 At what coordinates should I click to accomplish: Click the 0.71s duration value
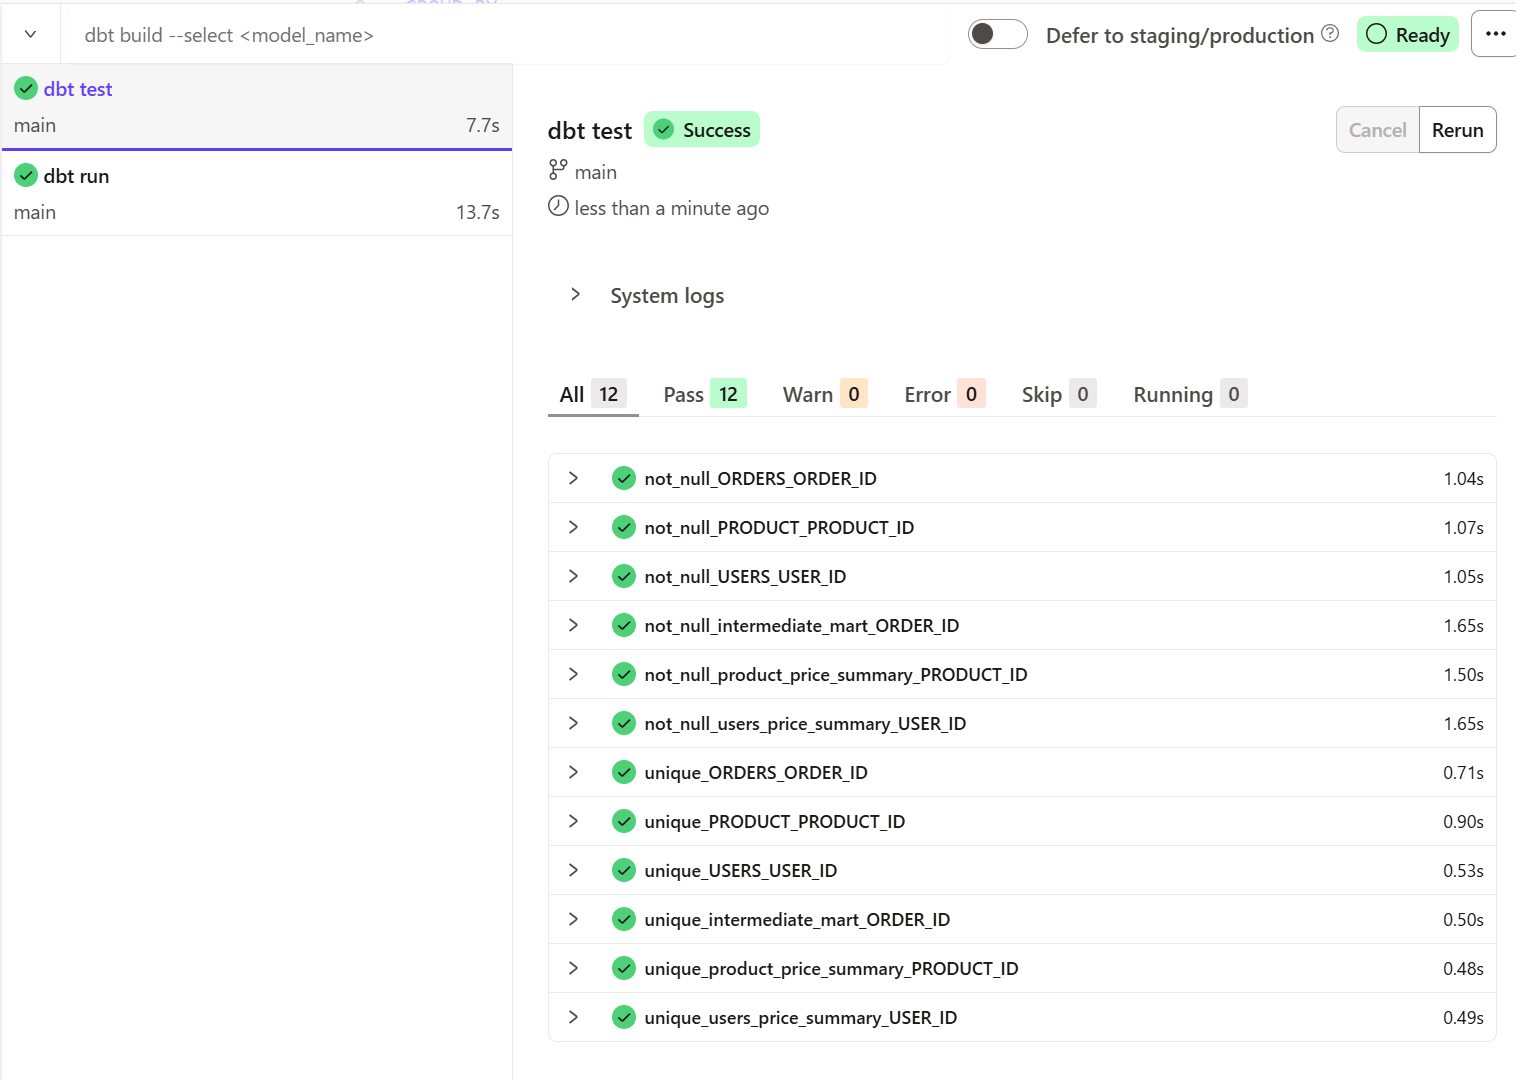(1463, 772)
